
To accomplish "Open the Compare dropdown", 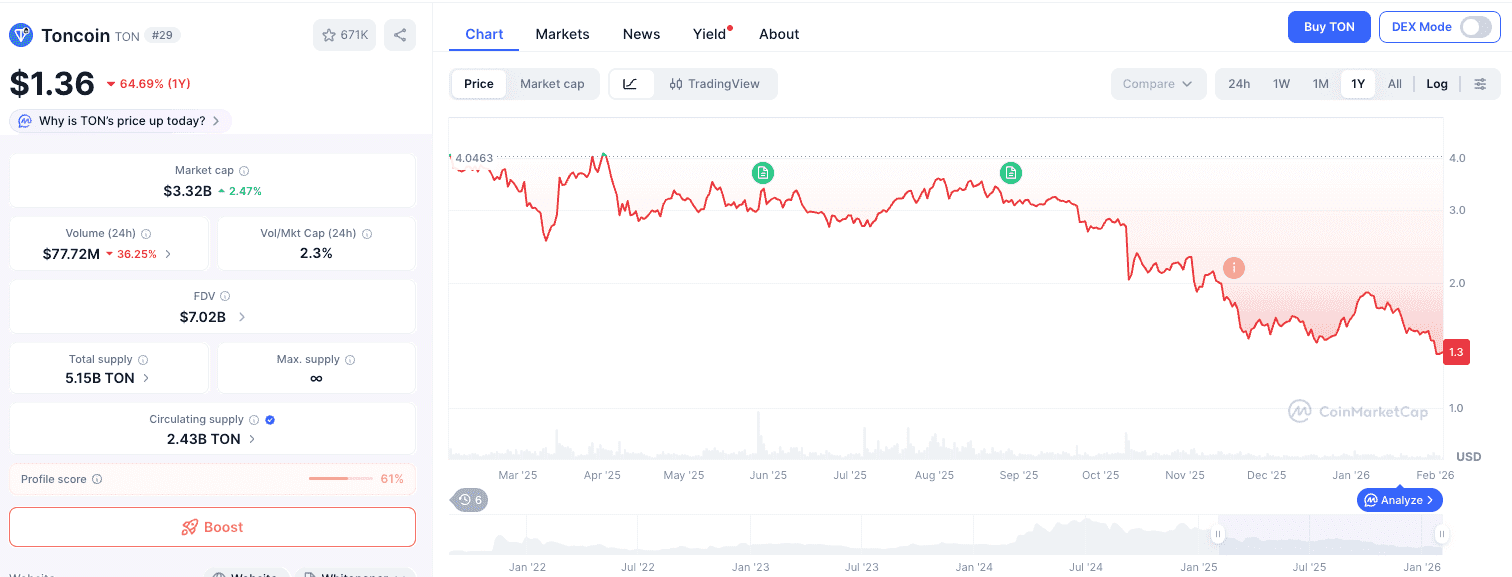I will pos(1158,84).
